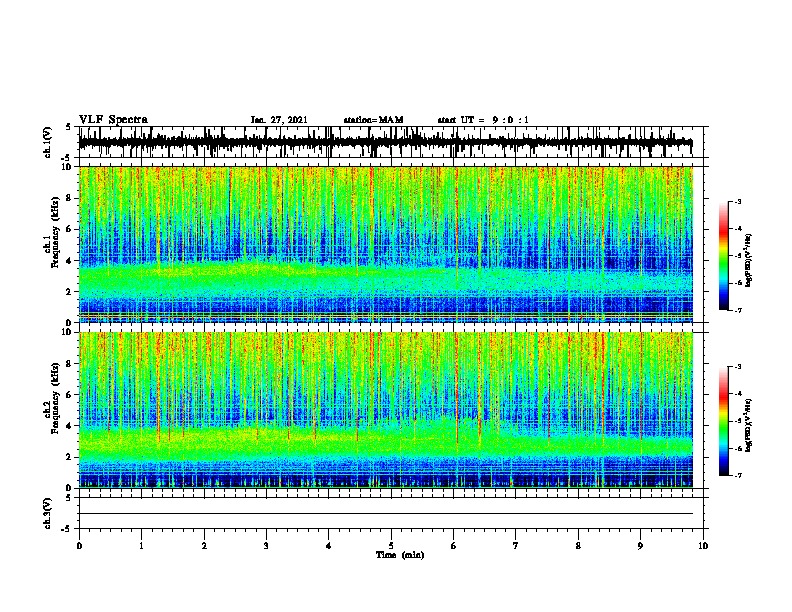Click time axis tick label "5"
Image resolution: width=792 pixels, height=612 pixels.
click(391, 546)
